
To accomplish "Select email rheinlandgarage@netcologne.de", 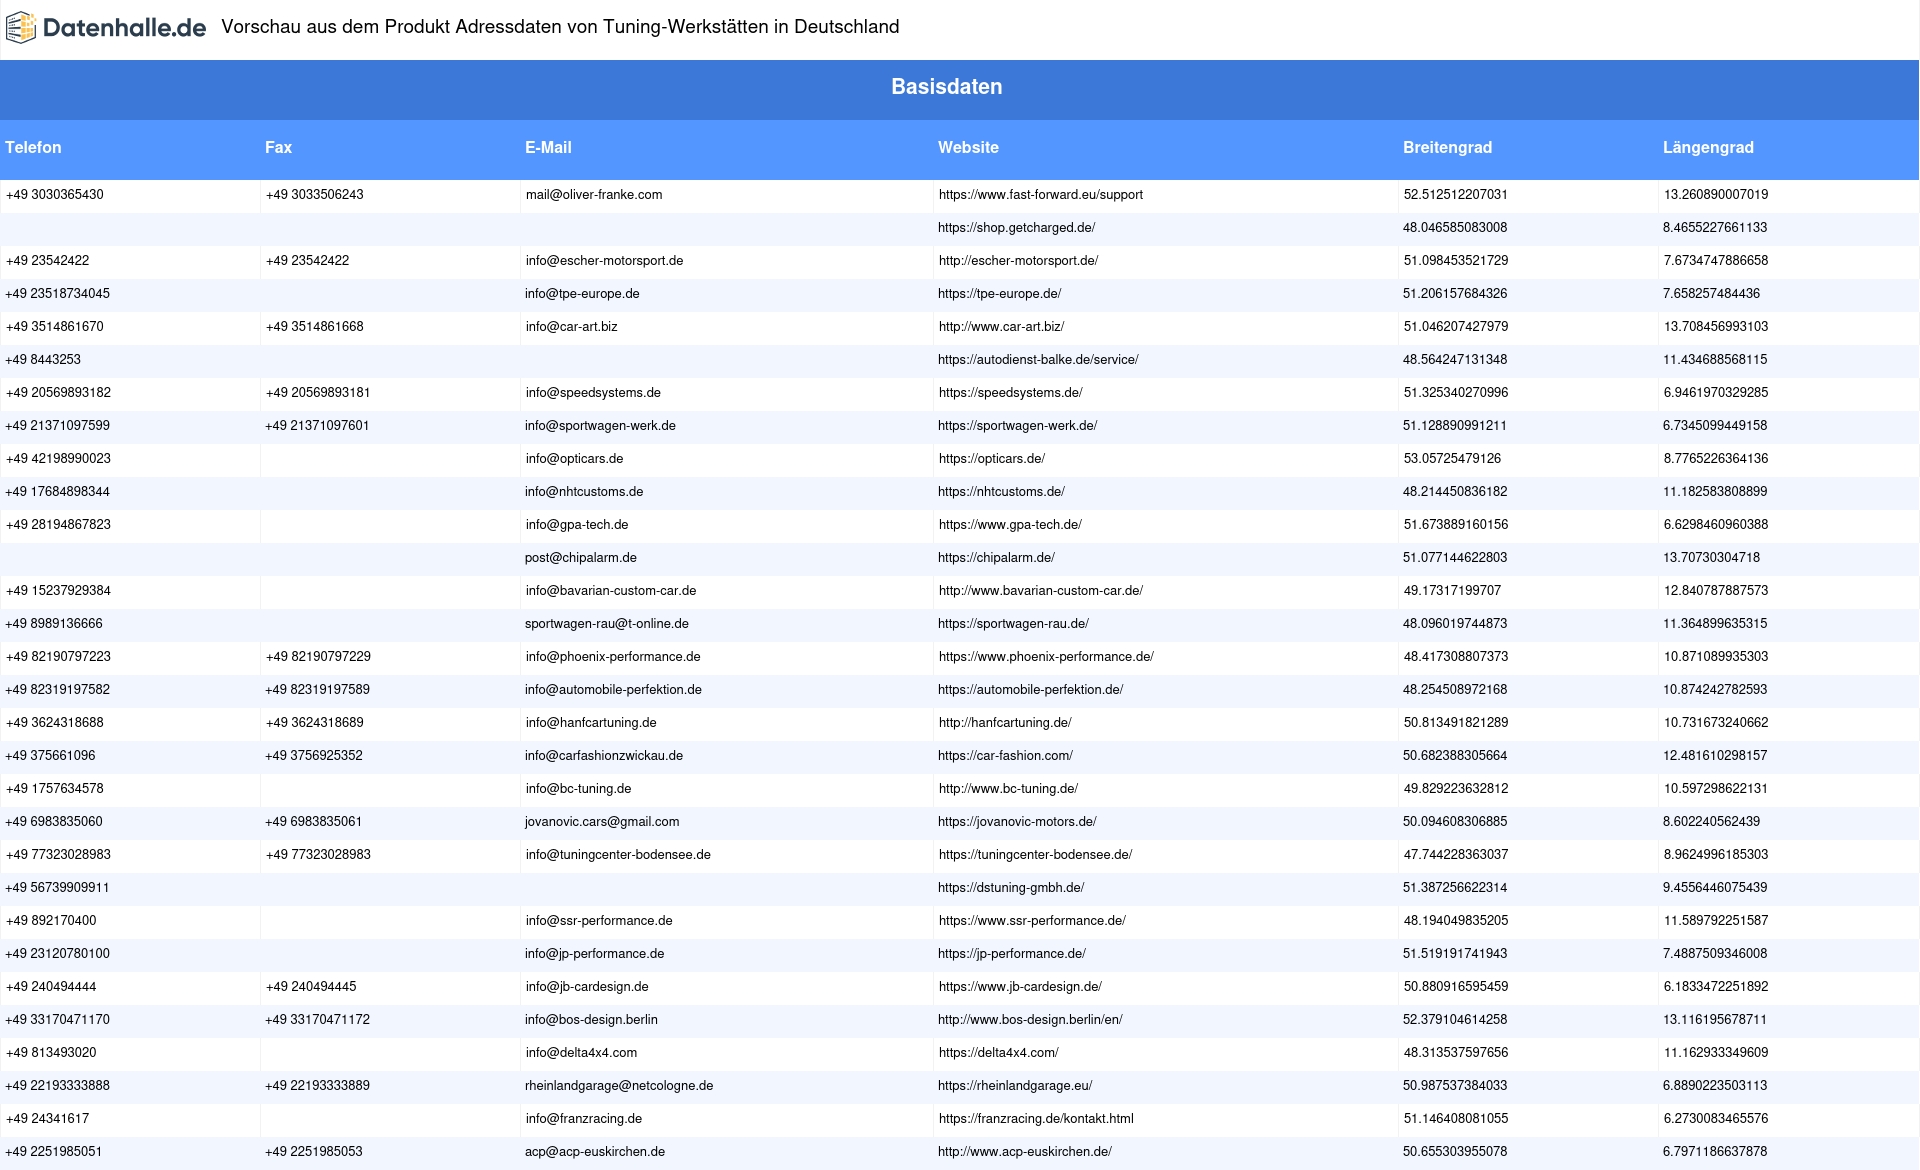I will click(619, 1086).
